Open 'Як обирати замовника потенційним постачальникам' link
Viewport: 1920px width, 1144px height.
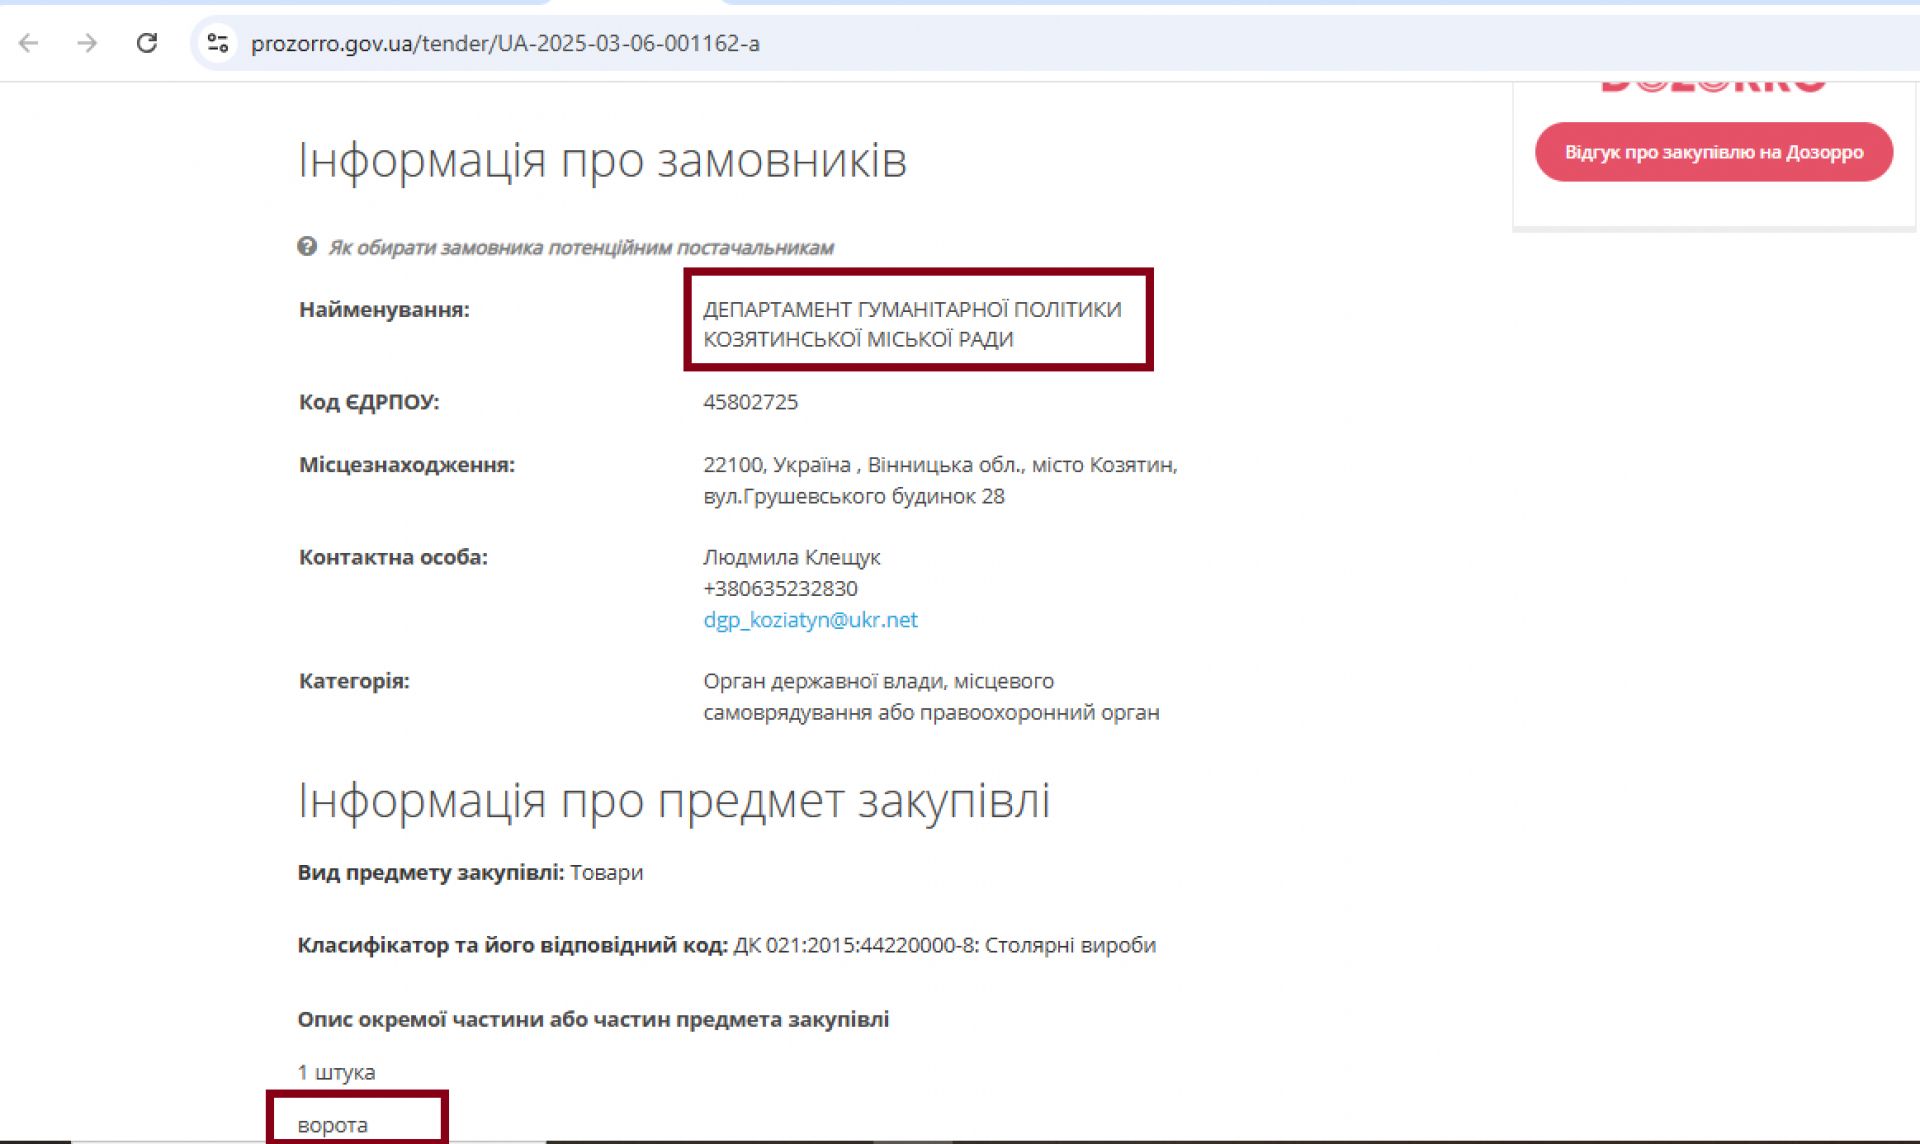tap(580, 247)
